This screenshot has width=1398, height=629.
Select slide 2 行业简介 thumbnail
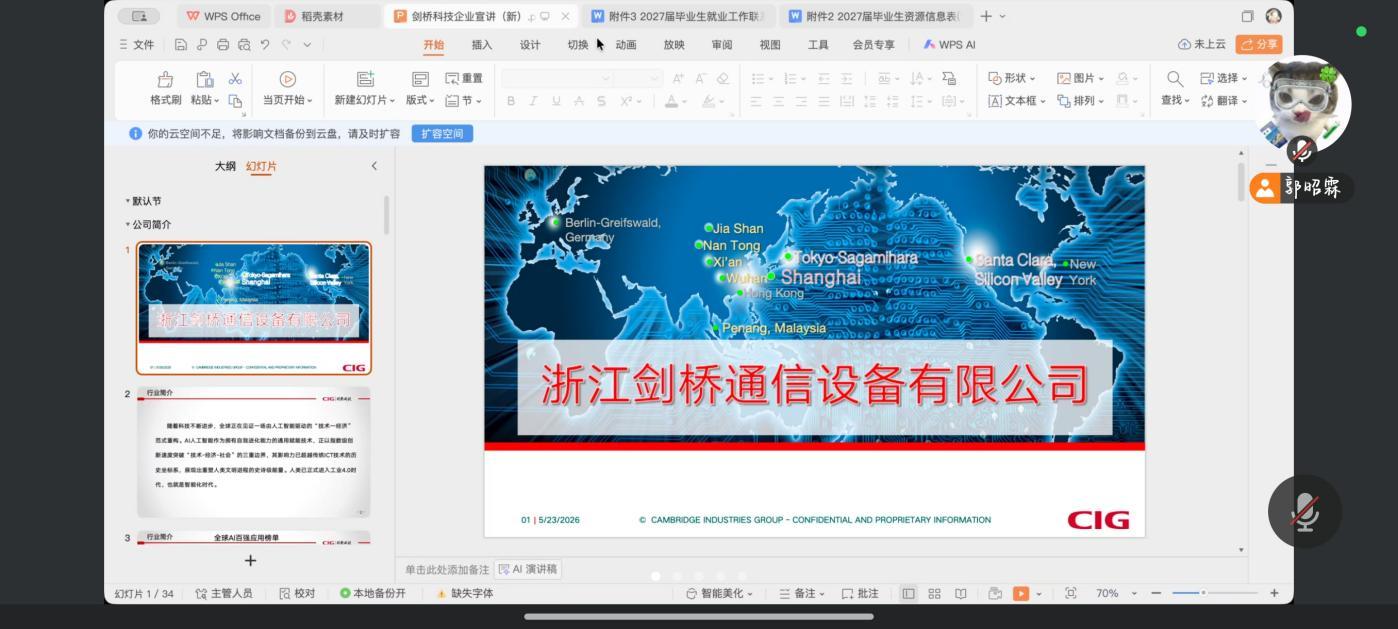254,452
